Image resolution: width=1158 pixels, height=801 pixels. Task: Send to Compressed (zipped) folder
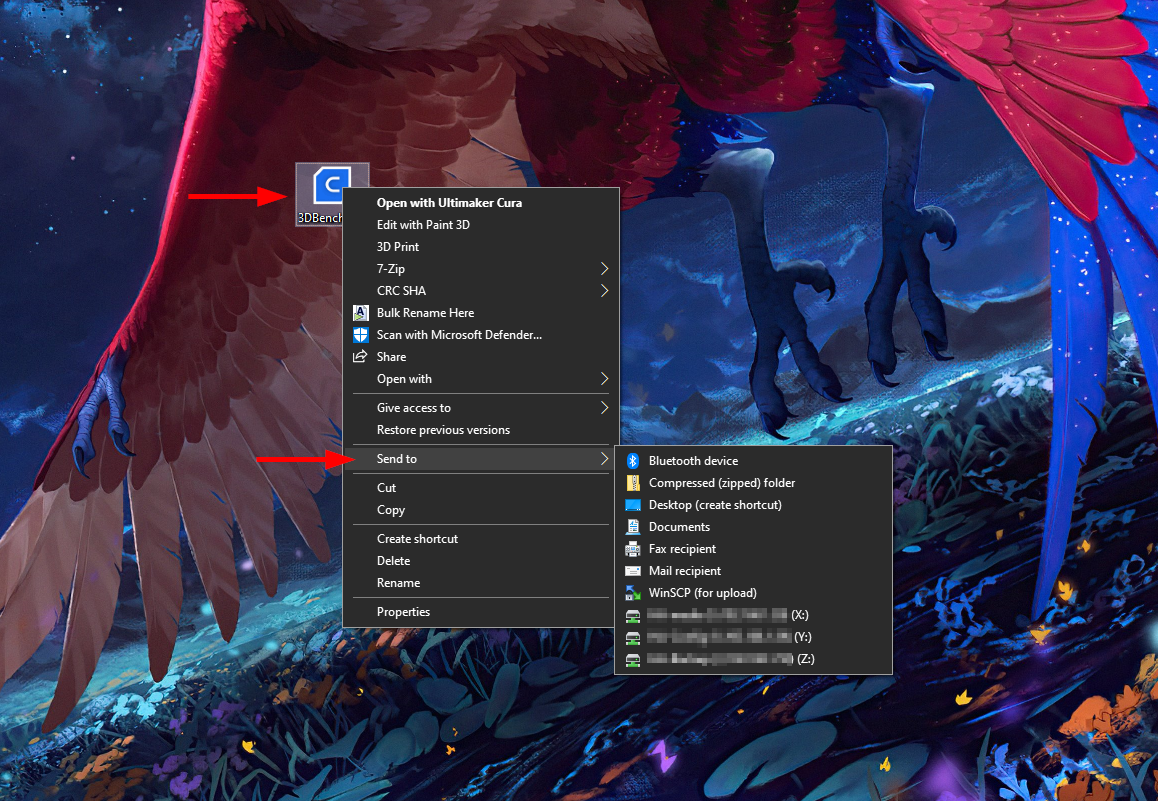pyautogui.click(x=753, y=483)
